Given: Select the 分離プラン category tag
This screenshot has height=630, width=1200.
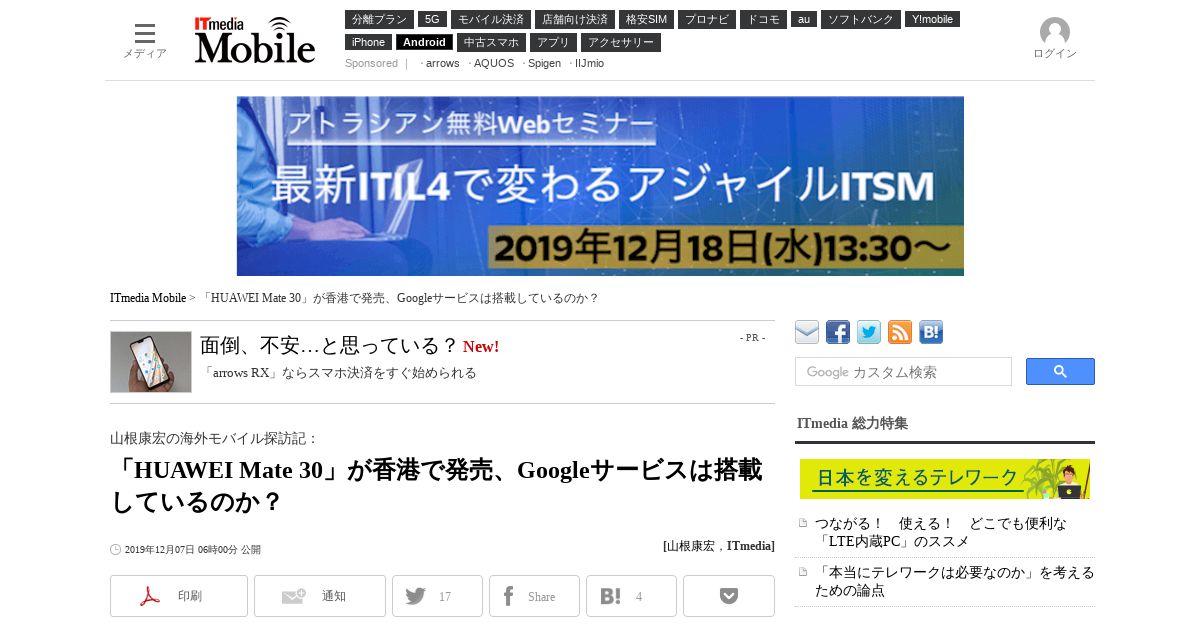Looking at the screenshot, I should click(x=379, y=19).
